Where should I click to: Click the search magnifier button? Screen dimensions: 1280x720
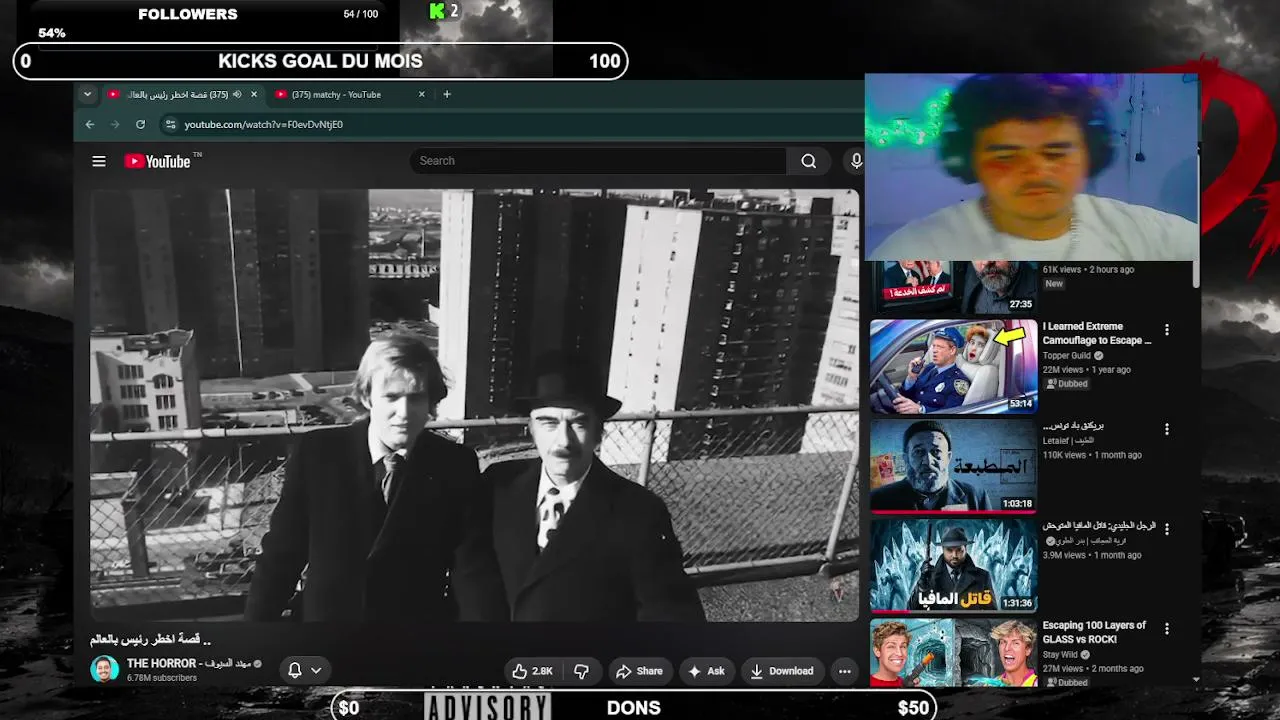808,161
